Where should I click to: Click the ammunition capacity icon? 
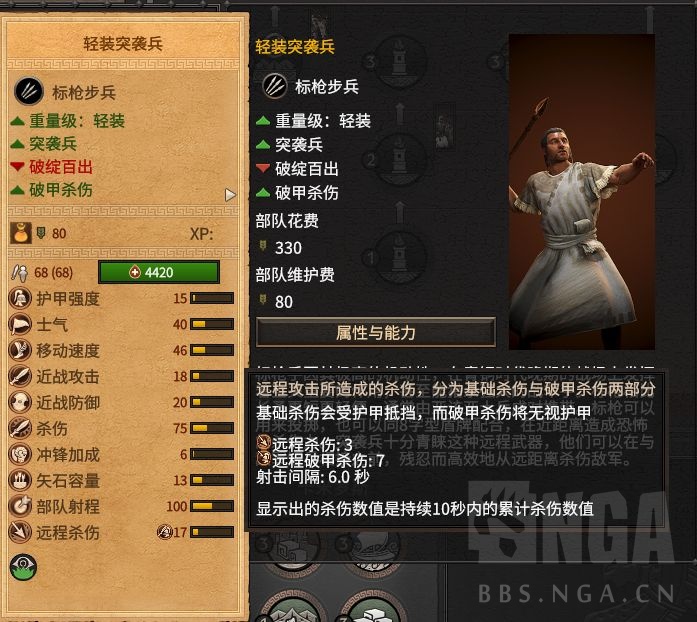pos(20,480)
